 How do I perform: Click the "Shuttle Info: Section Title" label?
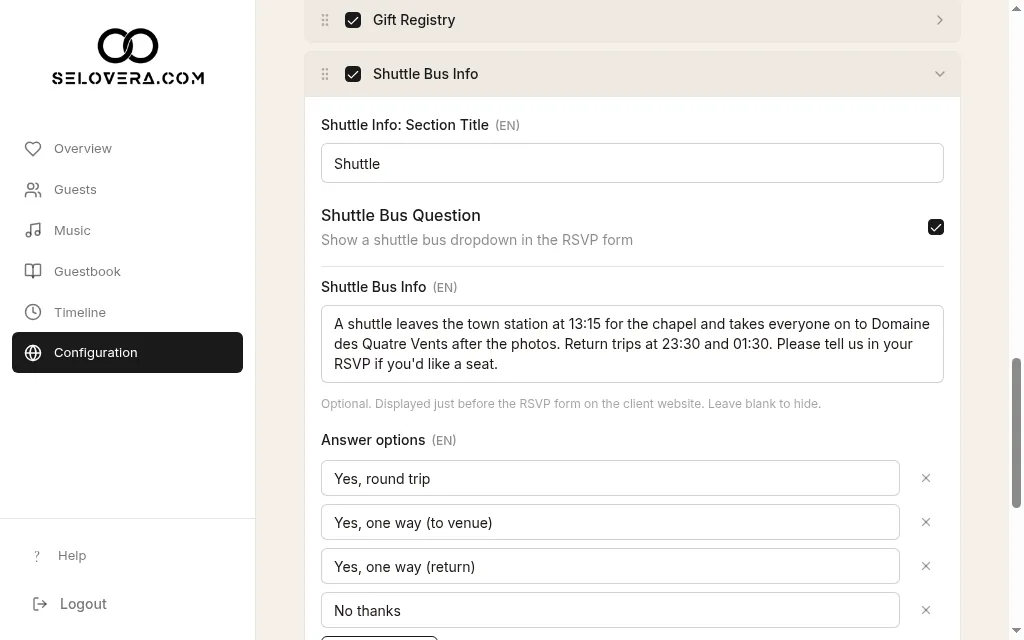click(x=405, y=125)
